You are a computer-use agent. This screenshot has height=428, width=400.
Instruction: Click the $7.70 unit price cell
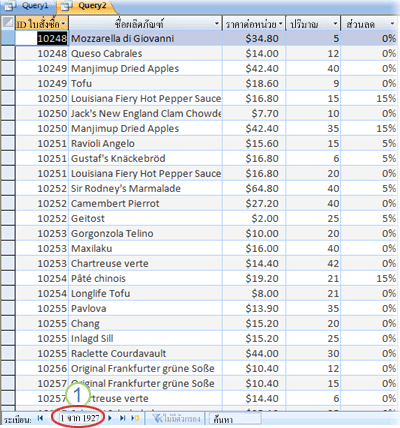254,113
